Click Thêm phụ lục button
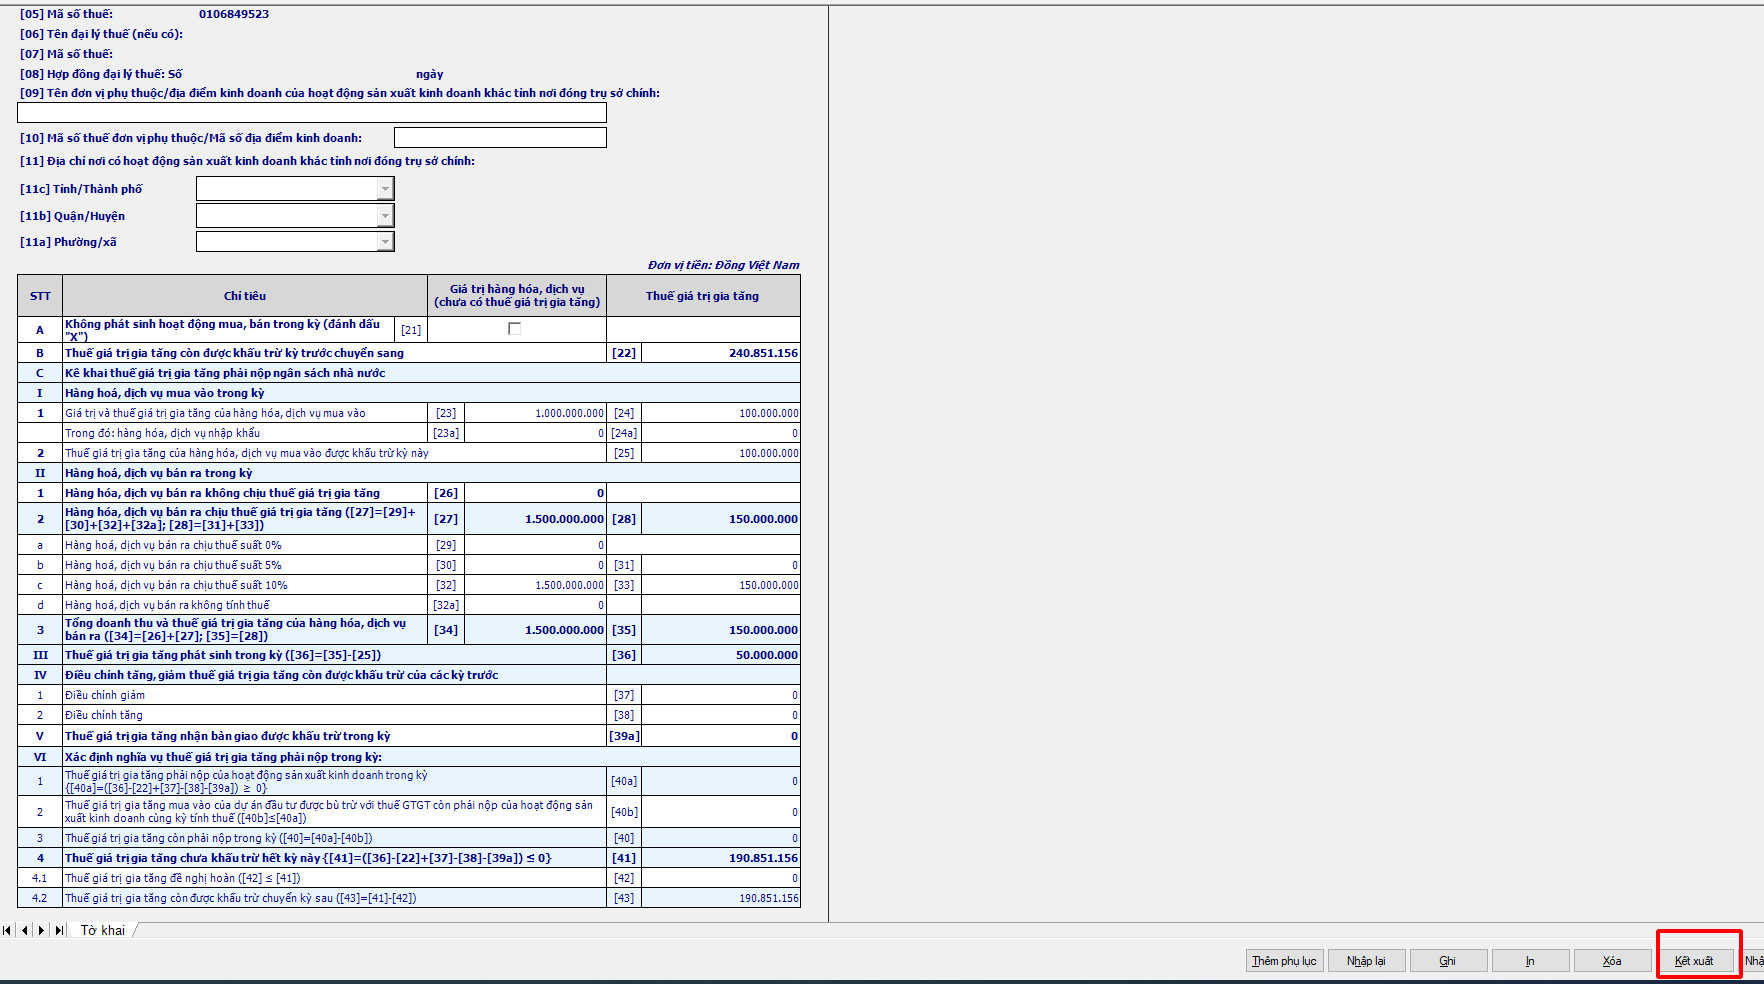The height and width of the screenshot is (984, 1764). (x=1285, y=961)
